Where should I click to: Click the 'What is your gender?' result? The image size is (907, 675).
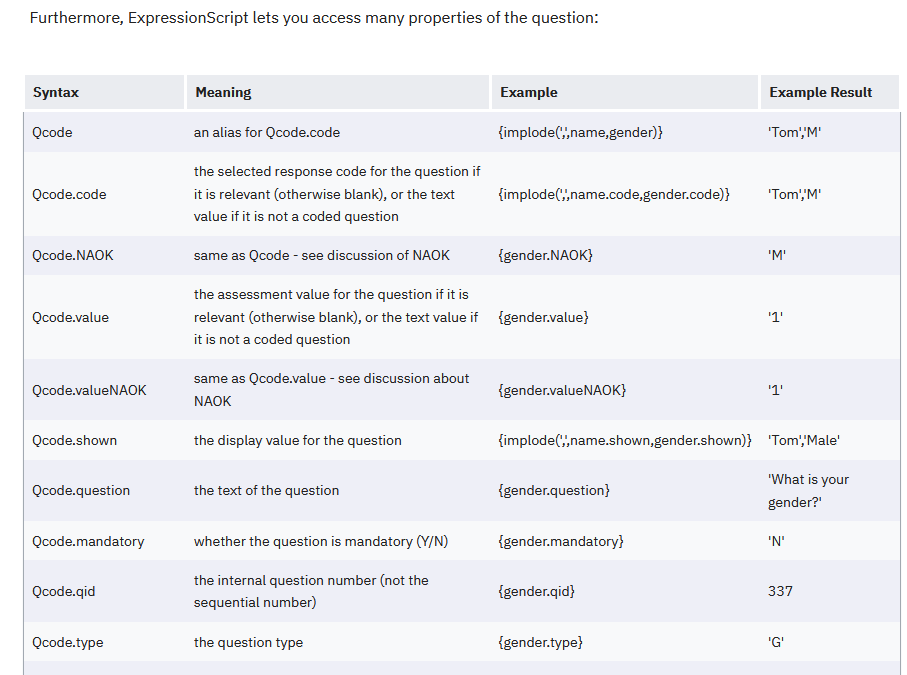pyautogui.click(x=808, y=490)
